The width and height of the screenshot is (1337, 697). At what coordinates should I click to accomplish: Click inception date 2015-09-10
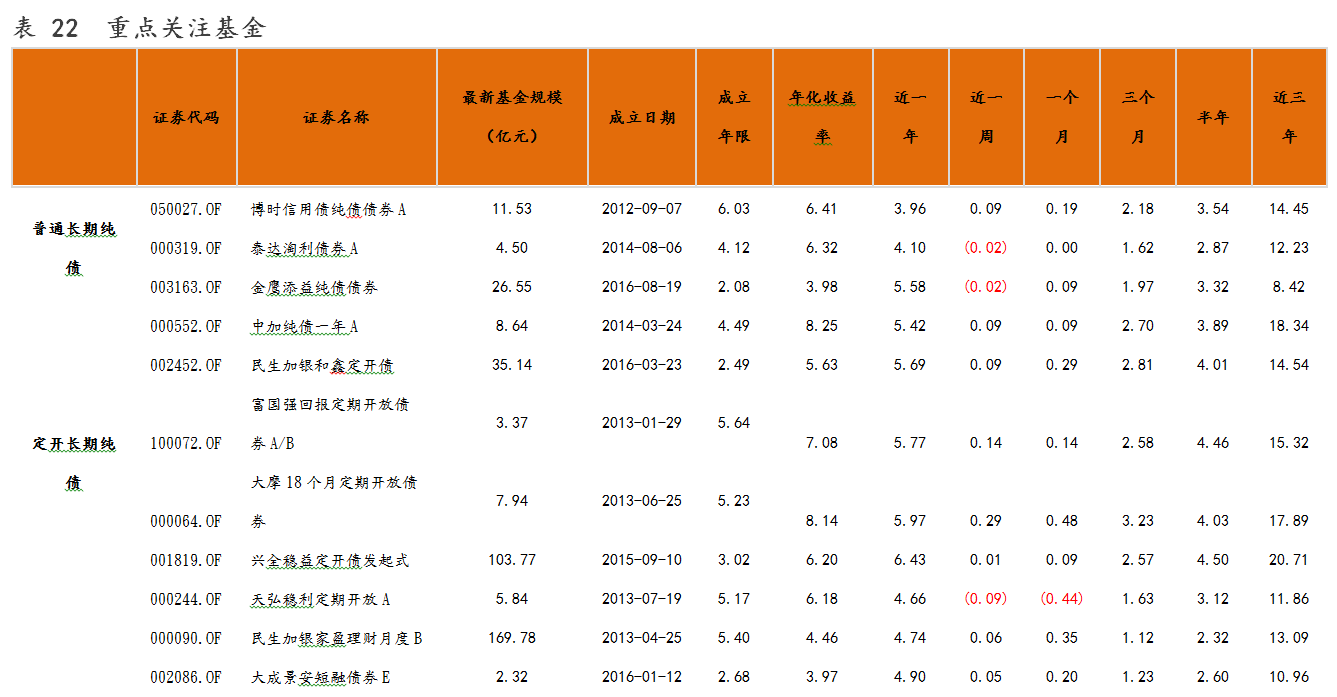click(642, 560)
